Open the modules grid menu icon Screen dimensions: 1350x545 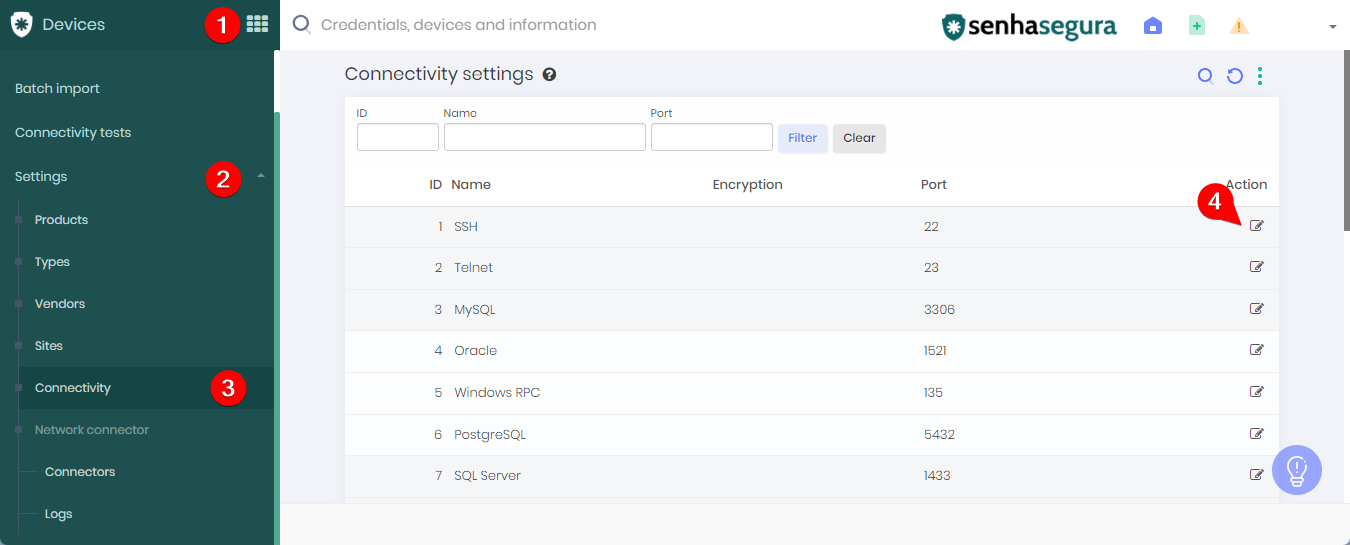(x=257, y=24)
